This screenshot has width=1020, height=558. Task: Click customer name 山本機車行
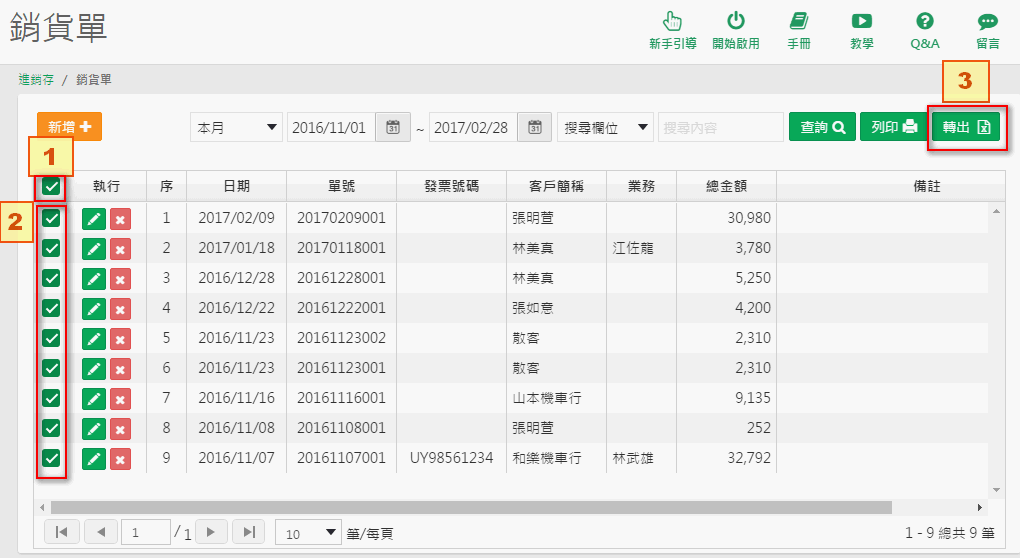click(x=546, y=398)
